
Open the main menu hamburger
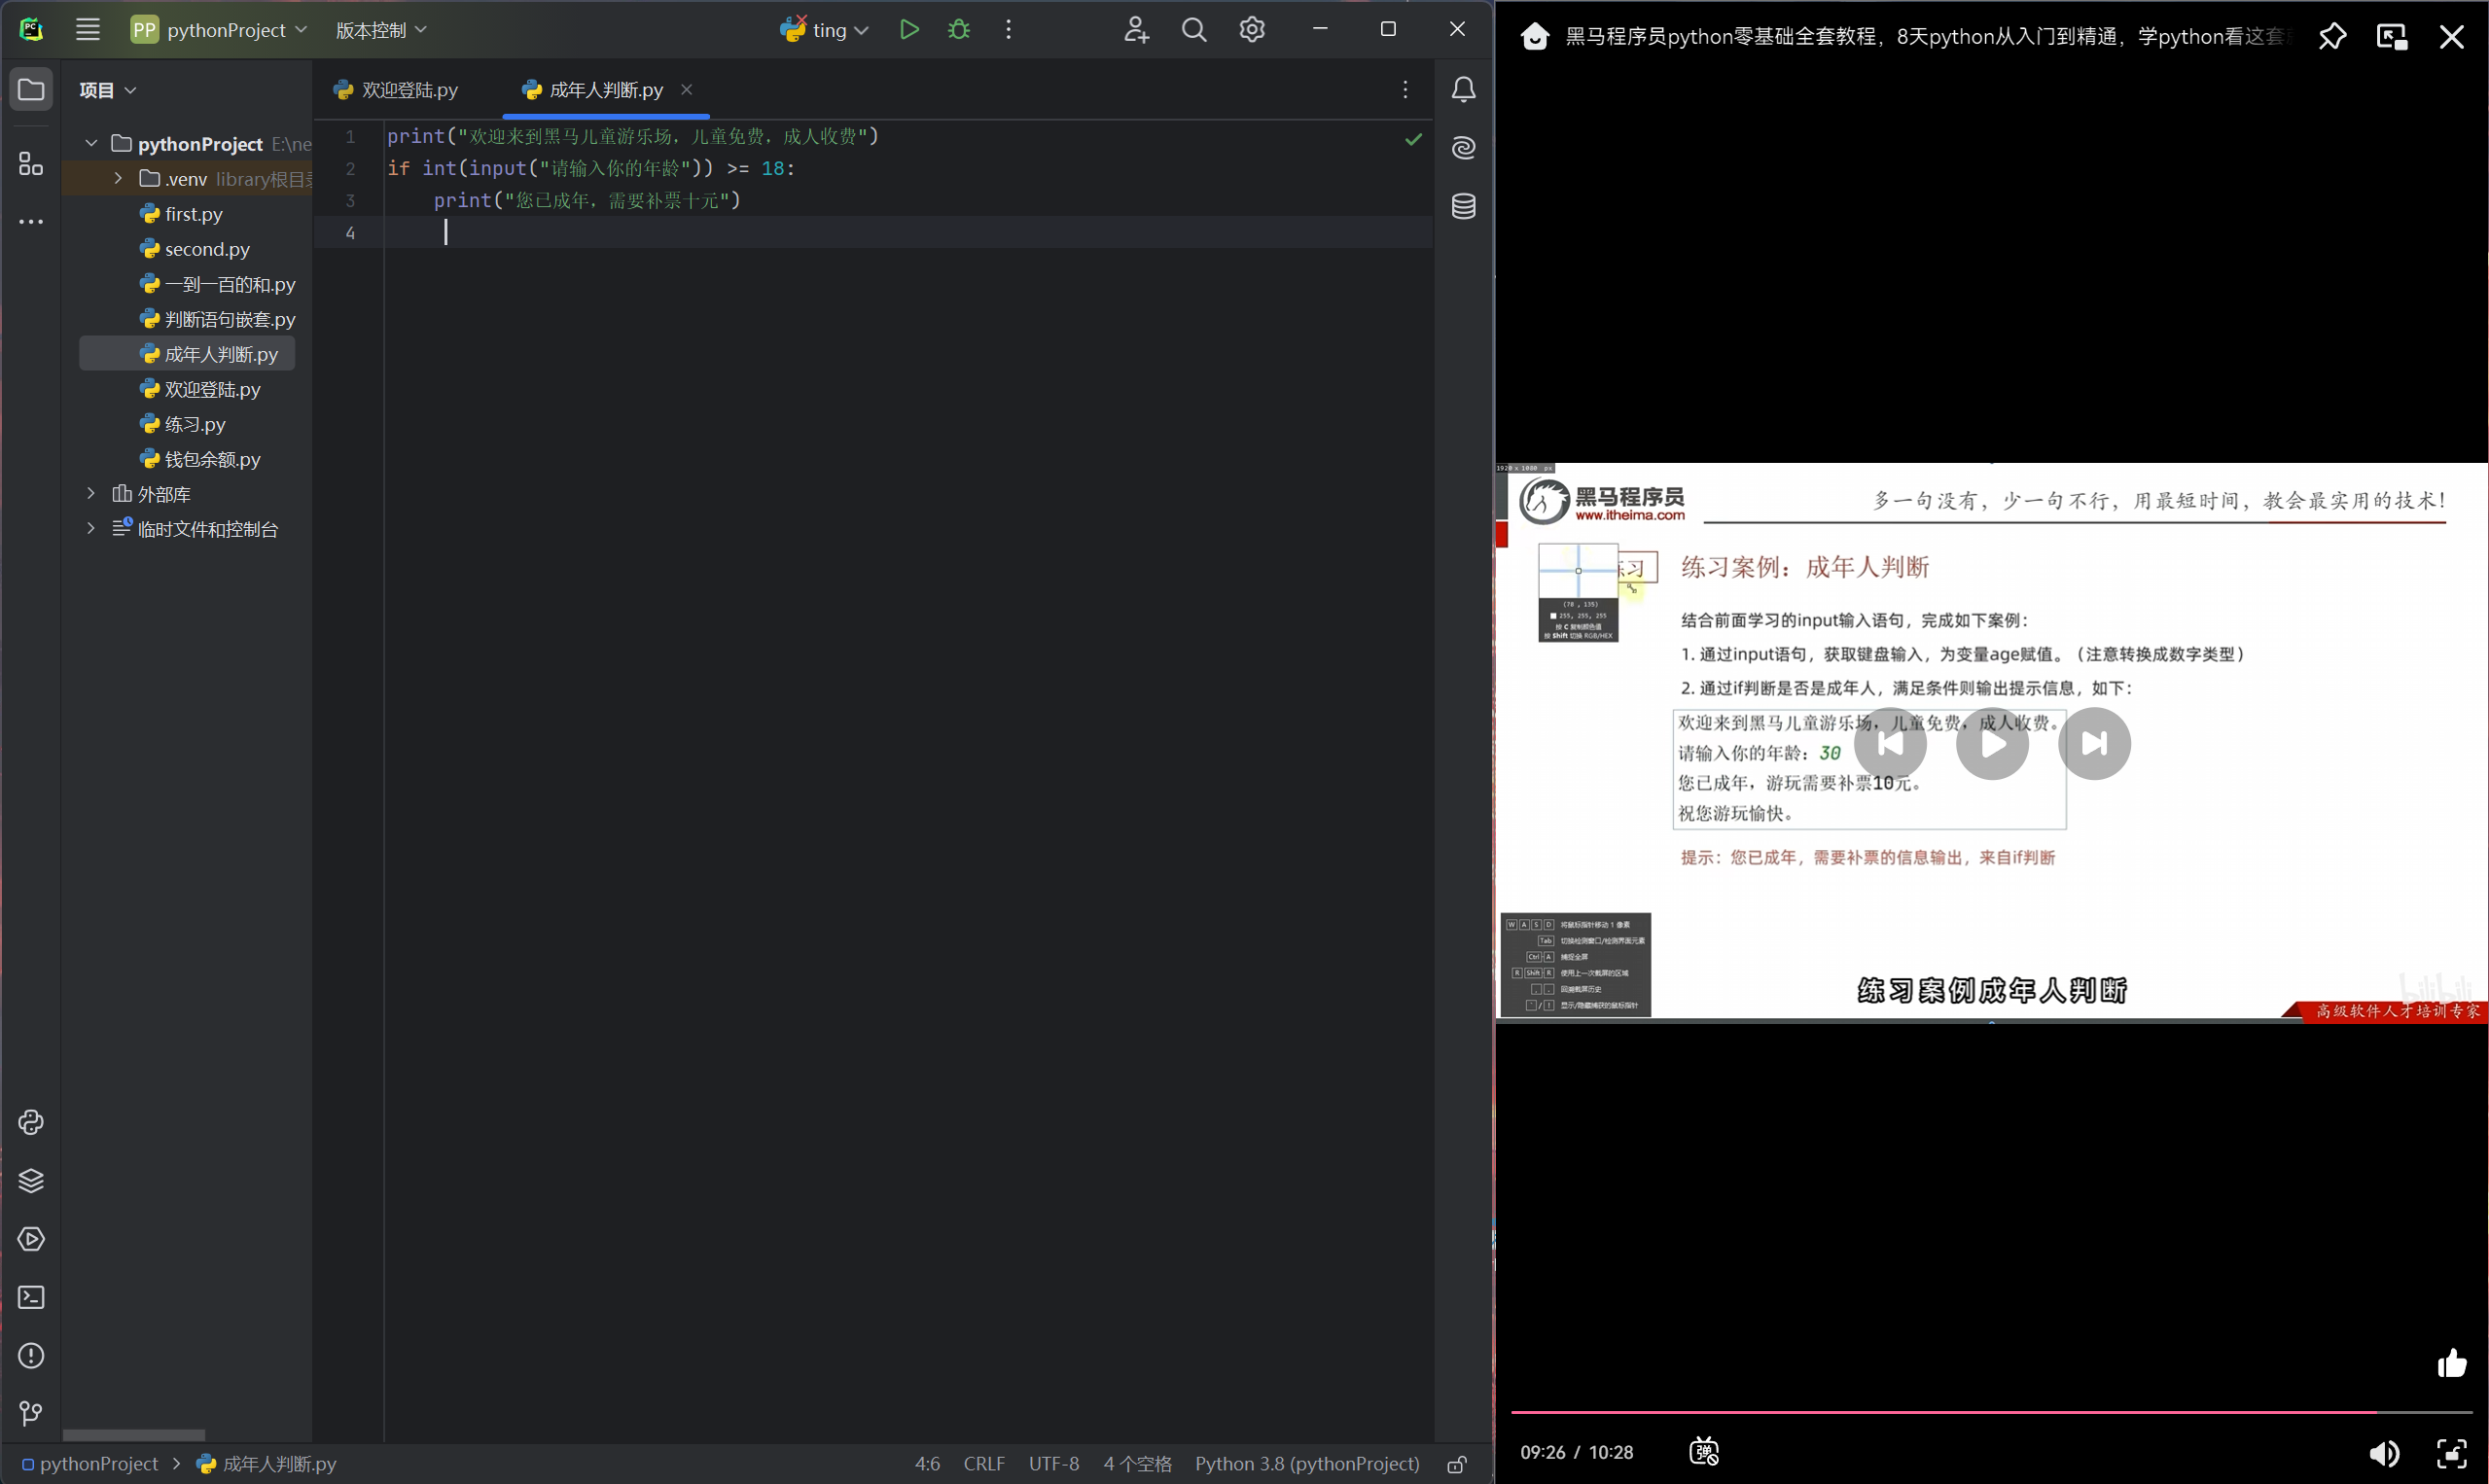88,29
